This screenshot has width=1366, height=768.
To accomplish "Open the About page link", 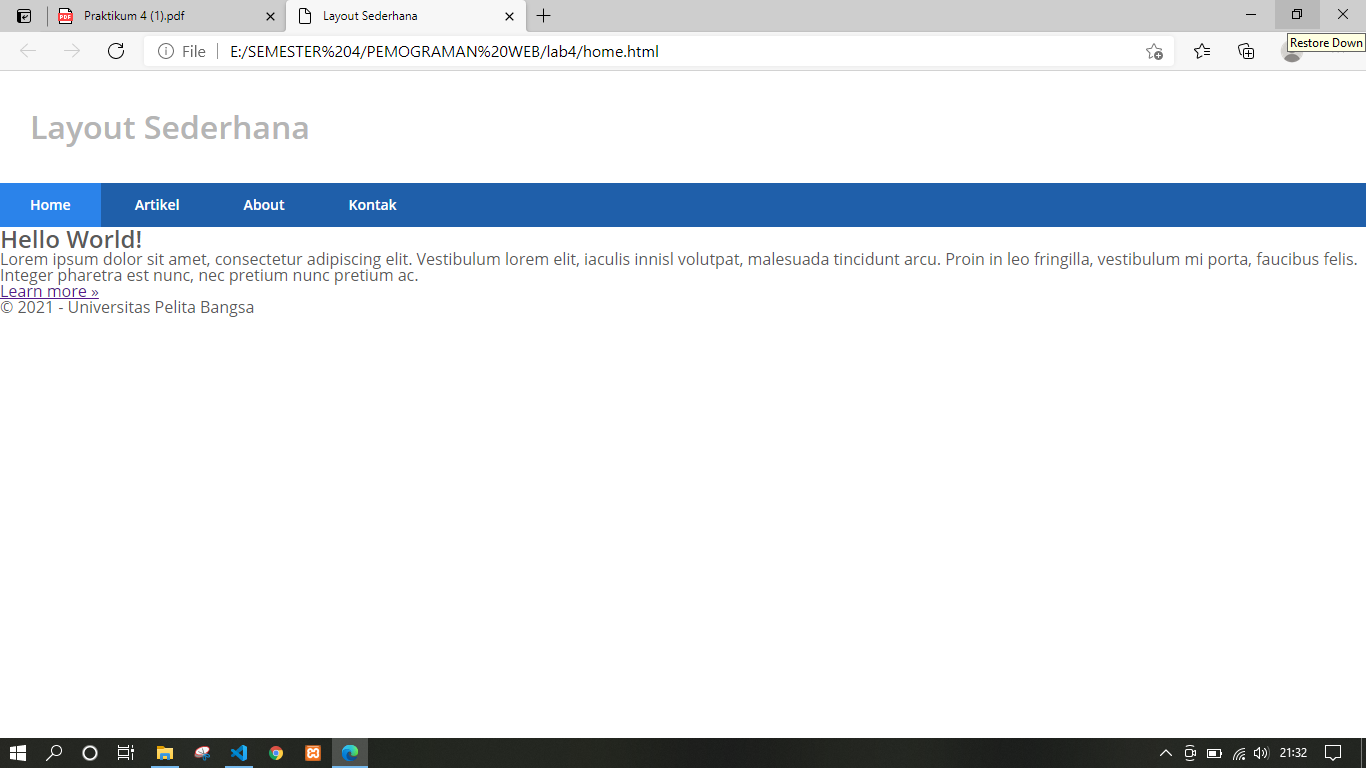I will pyautogui.click(x=263, y=204).
